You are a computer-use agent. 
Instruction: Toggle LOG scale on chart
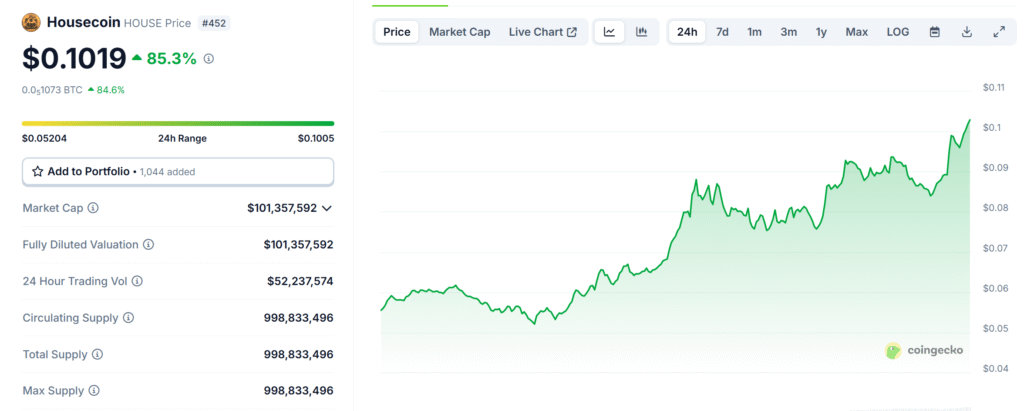coord(897,32)
